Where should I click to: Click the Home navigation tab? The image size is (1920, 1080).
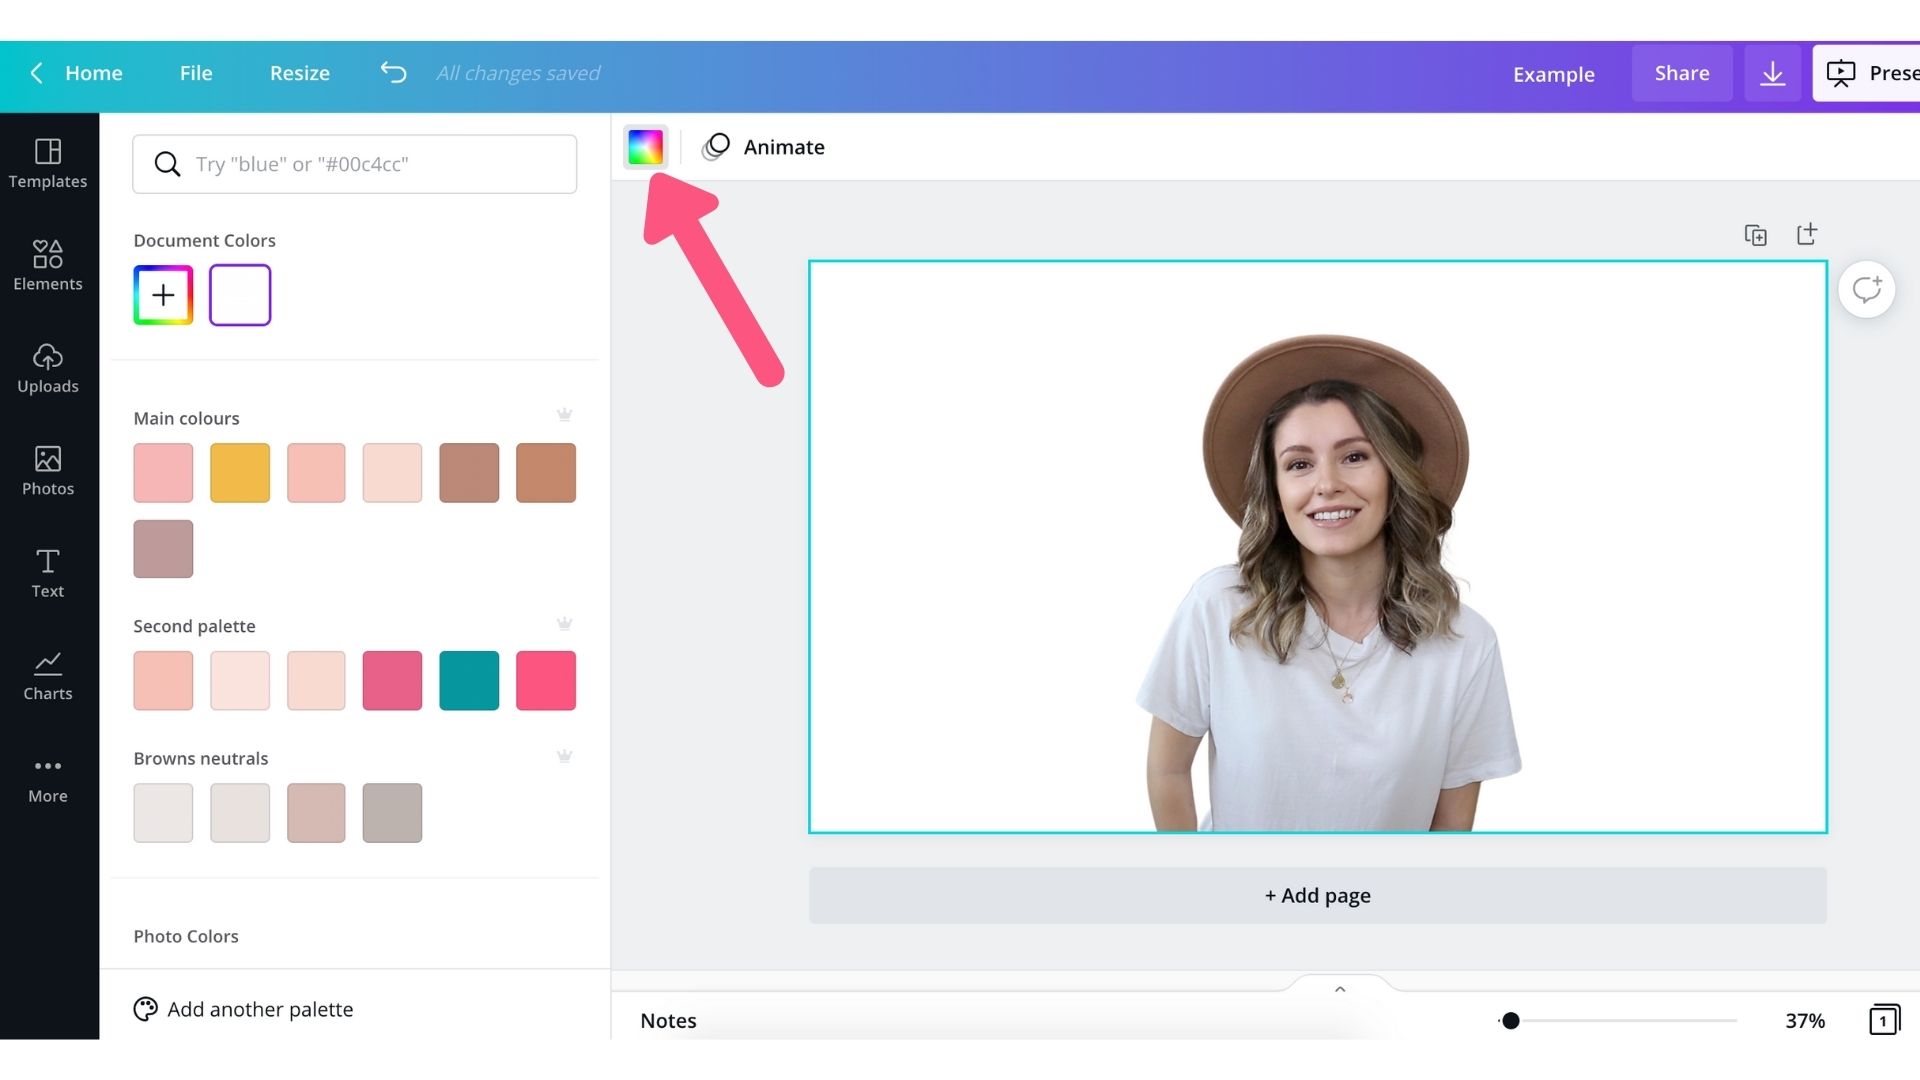(94, 73)
